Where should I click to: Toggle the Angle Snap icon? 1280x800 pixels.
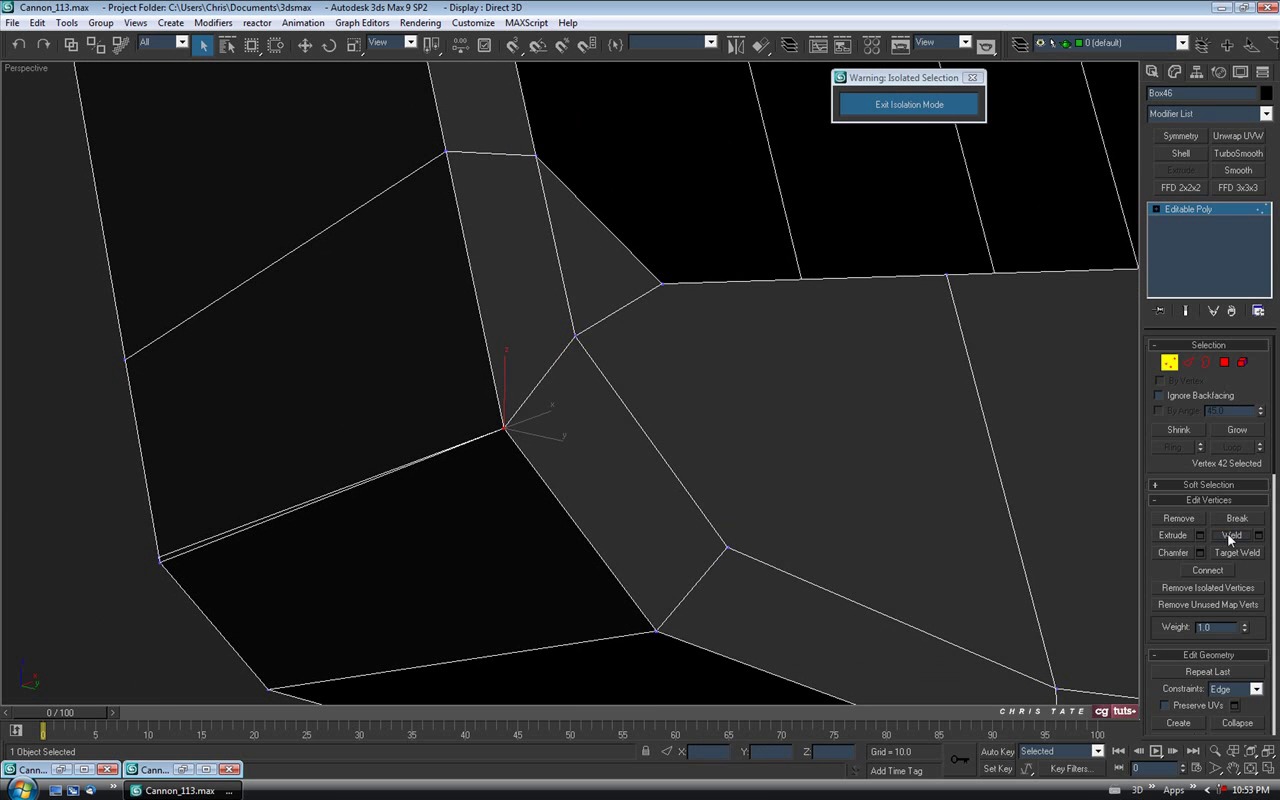[538, 45]
